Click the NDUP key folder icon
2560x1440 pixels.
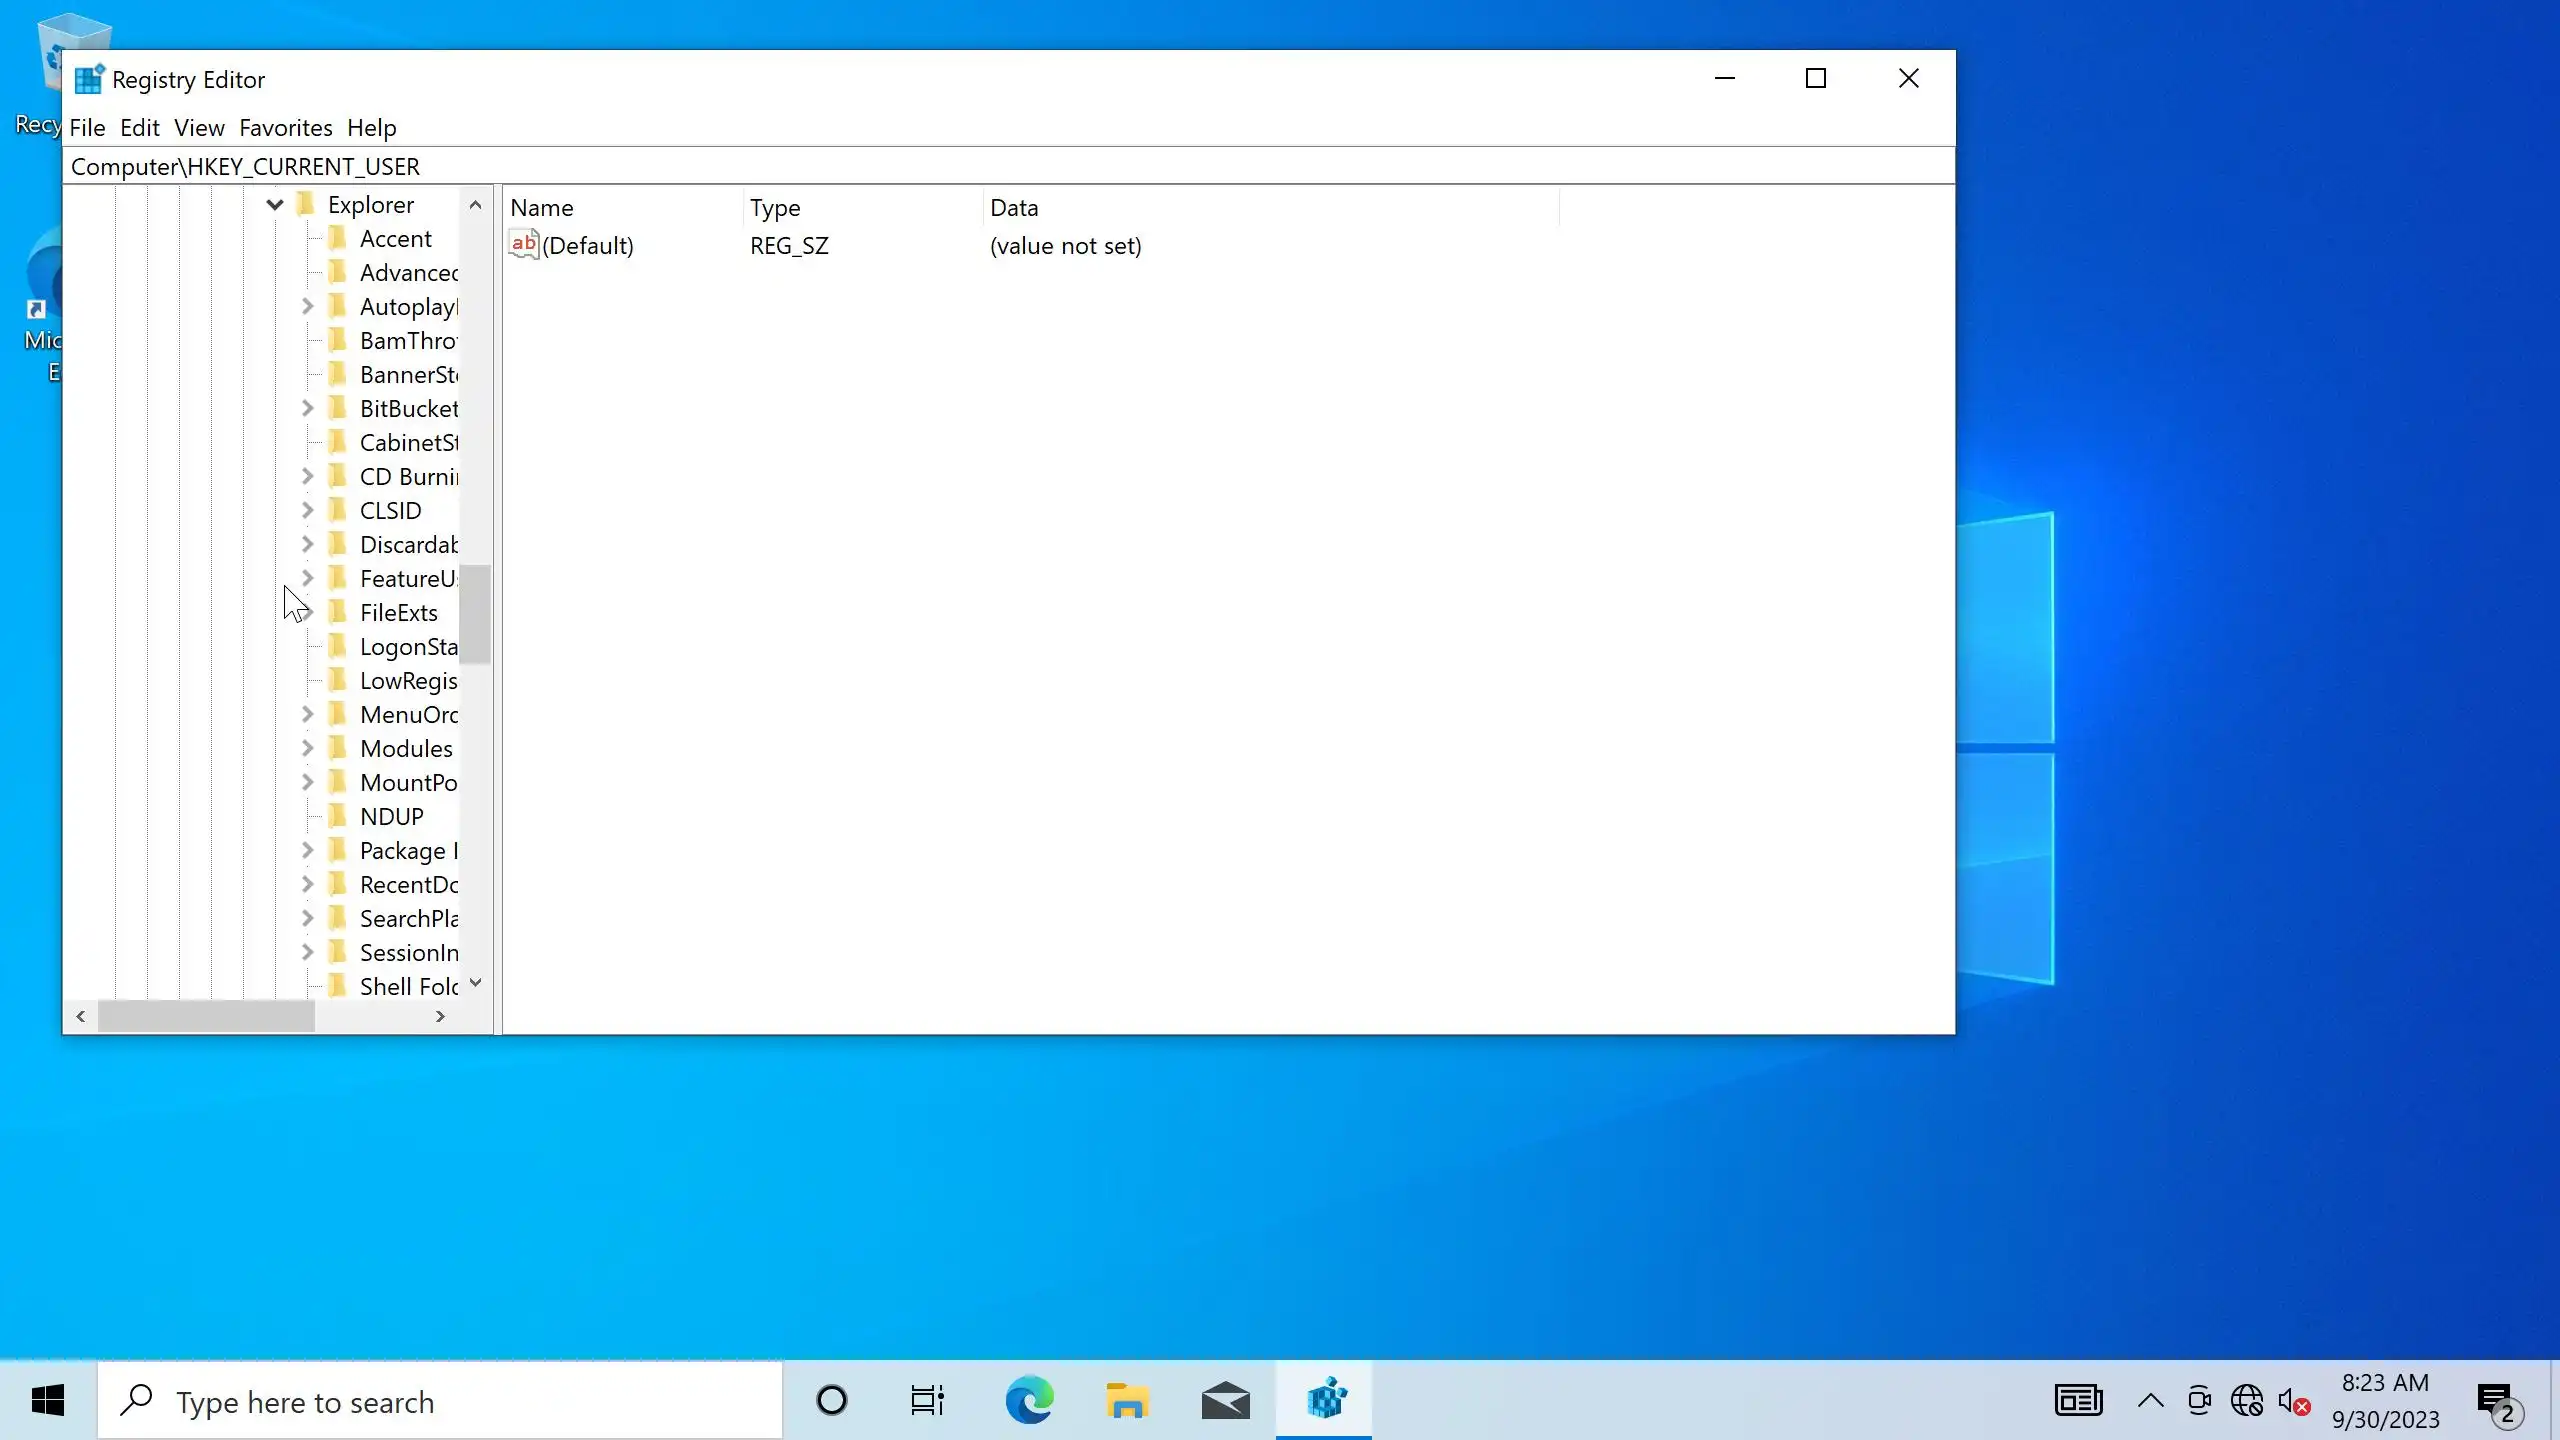click(338, 816)
